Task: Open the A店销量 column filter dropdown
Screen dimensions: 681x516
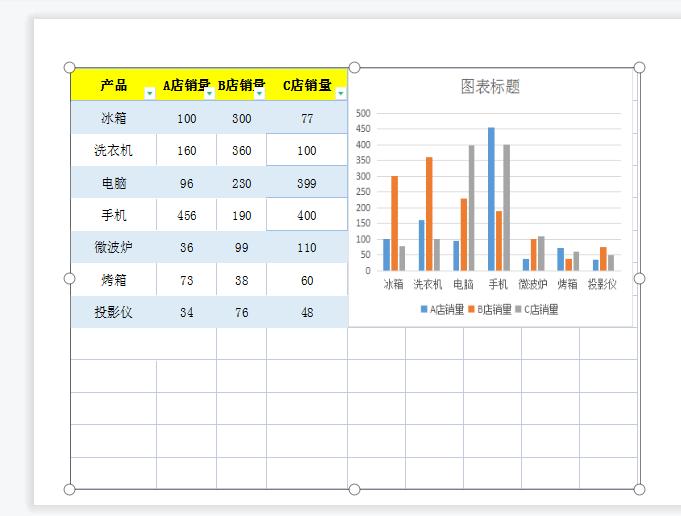Action: (x=209, y=93)
